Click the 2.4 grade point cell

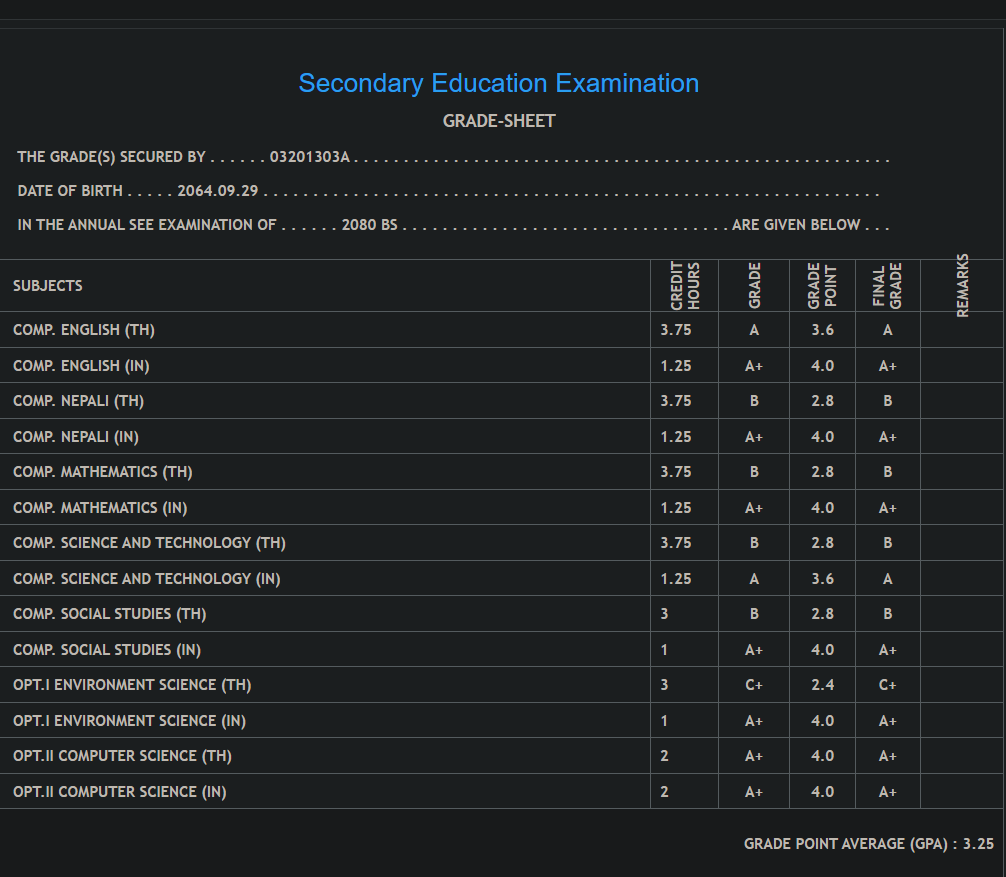tap(822, 685)
